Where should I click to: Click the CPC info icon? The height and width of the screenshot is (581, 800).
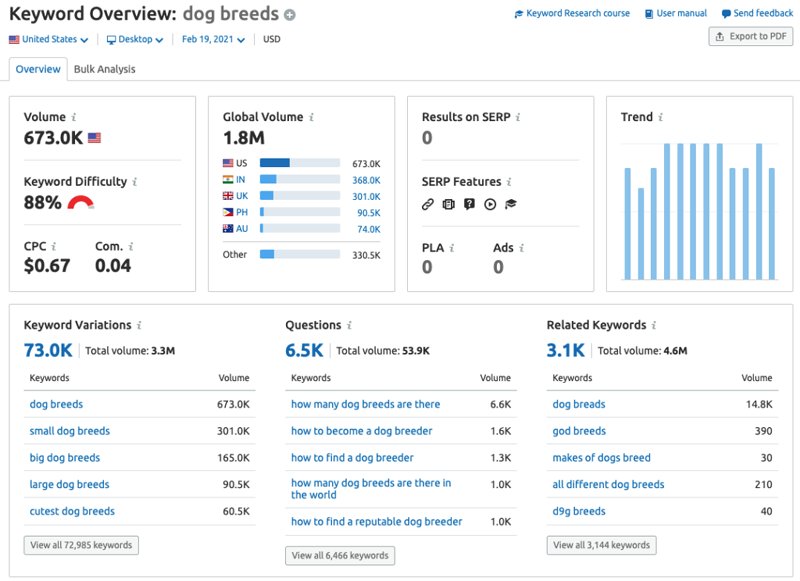point(54,246)
